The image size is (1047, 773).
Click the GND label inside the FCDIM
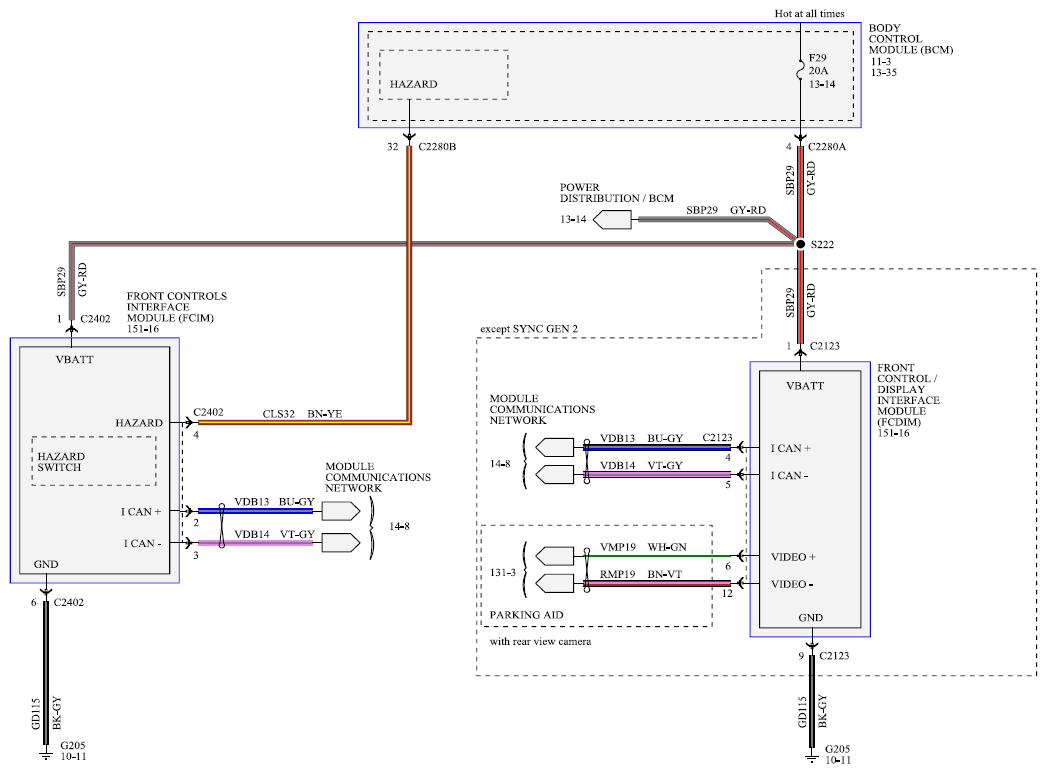[811, 617]
